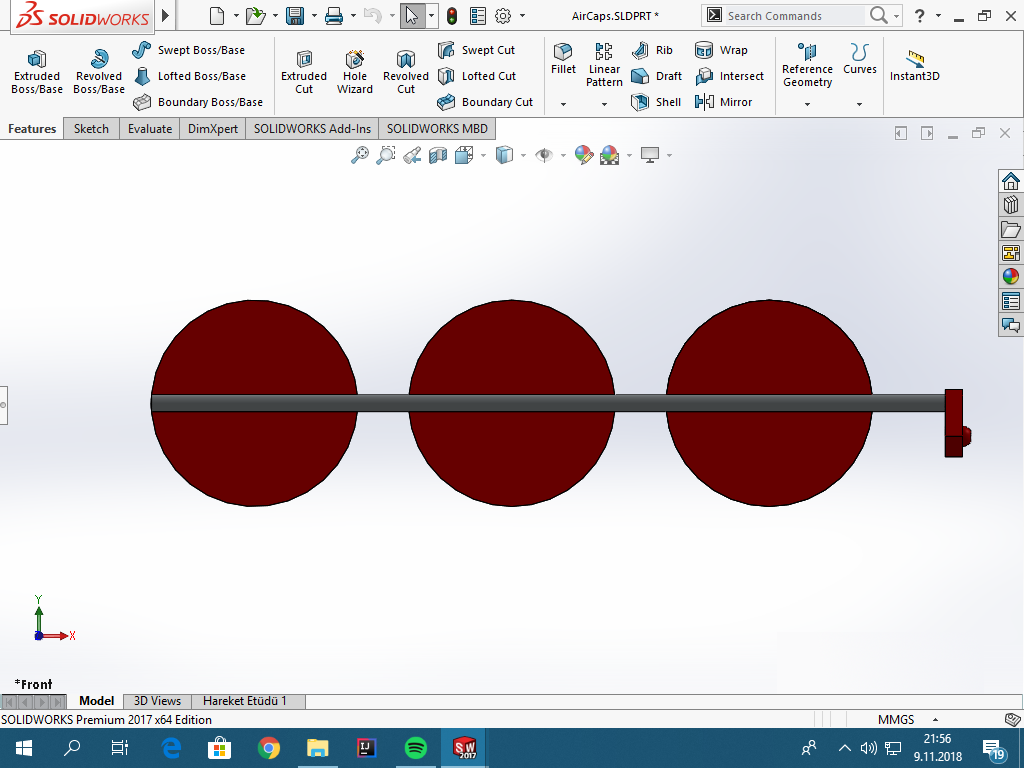
Task: Expand the SOLIDWORKS main menu arrow
Action: 165,15
